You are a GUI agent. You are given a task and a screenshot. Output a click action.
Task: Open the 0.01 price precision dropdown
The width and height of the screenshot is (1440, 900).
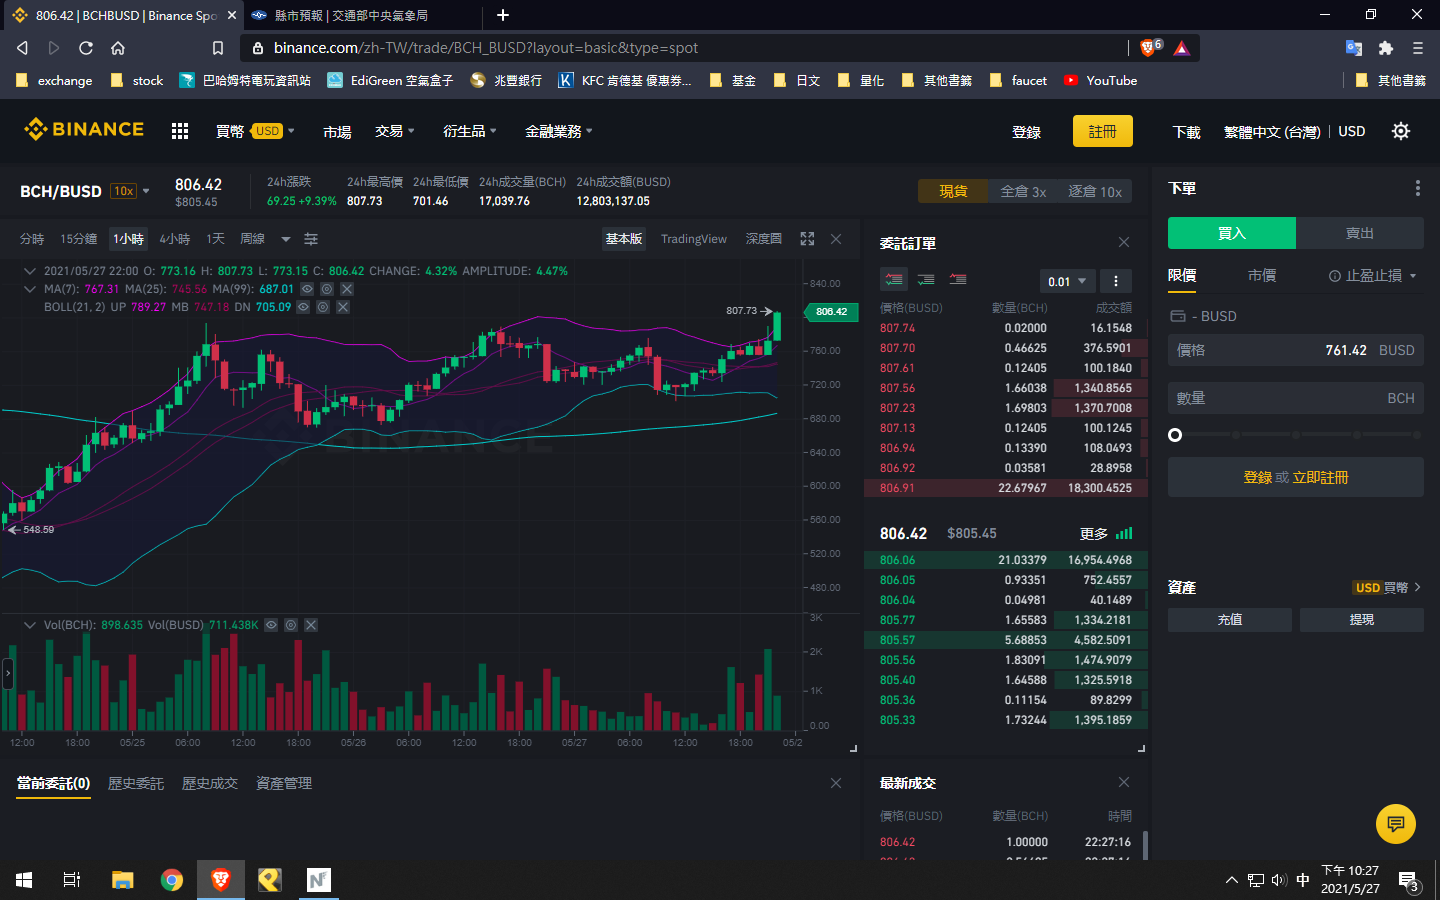(x=1068, y=281)
